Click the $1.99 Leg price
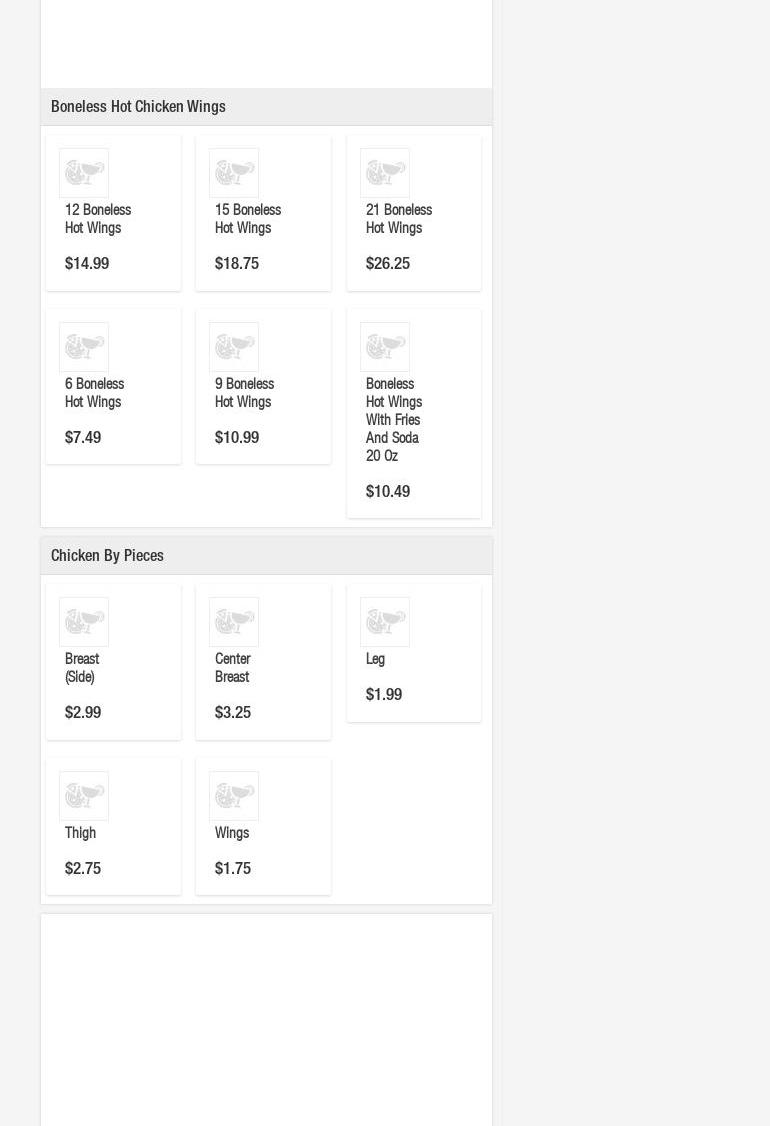770x1126 pixels. coord(384,695)
